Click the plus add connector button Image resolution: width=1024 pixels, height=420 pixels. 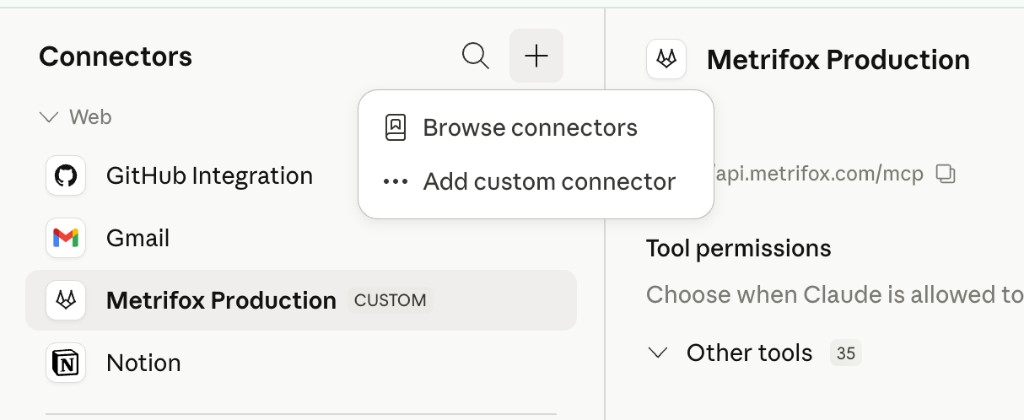pos(536,56)
